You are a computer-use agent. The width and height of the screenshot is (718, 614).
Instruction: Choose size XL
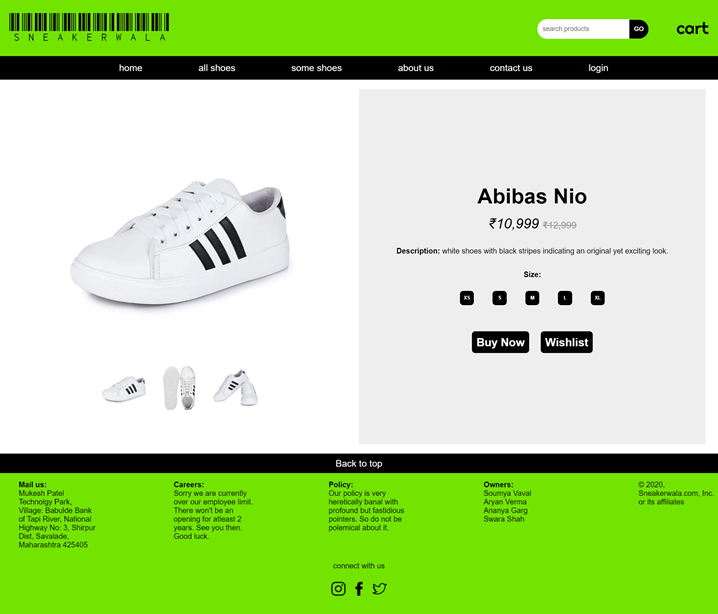coord(598,298)
